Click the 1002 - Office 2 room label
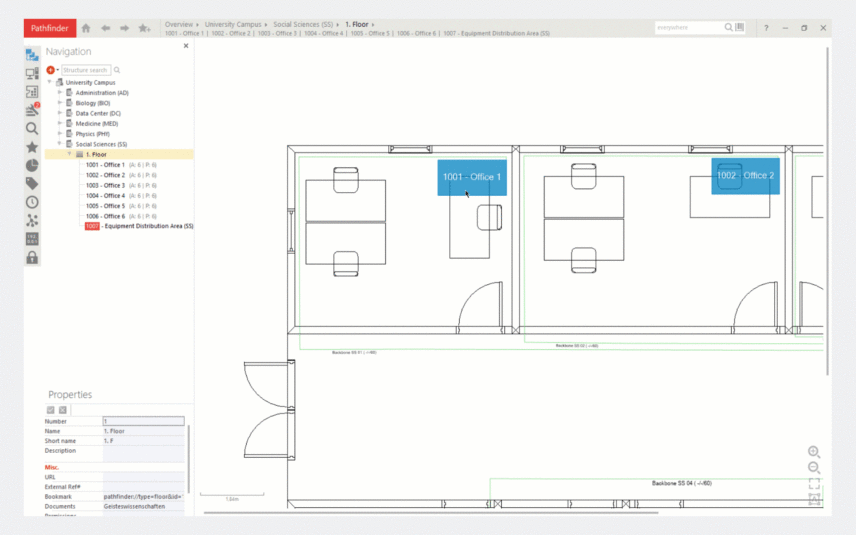This screenshot has width=856, height=535. click(x=745, y=176)
